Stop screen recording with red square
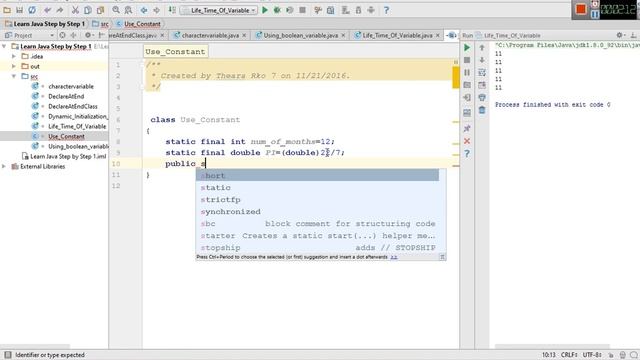Screen dimensions: 640x360 [580, 10]
